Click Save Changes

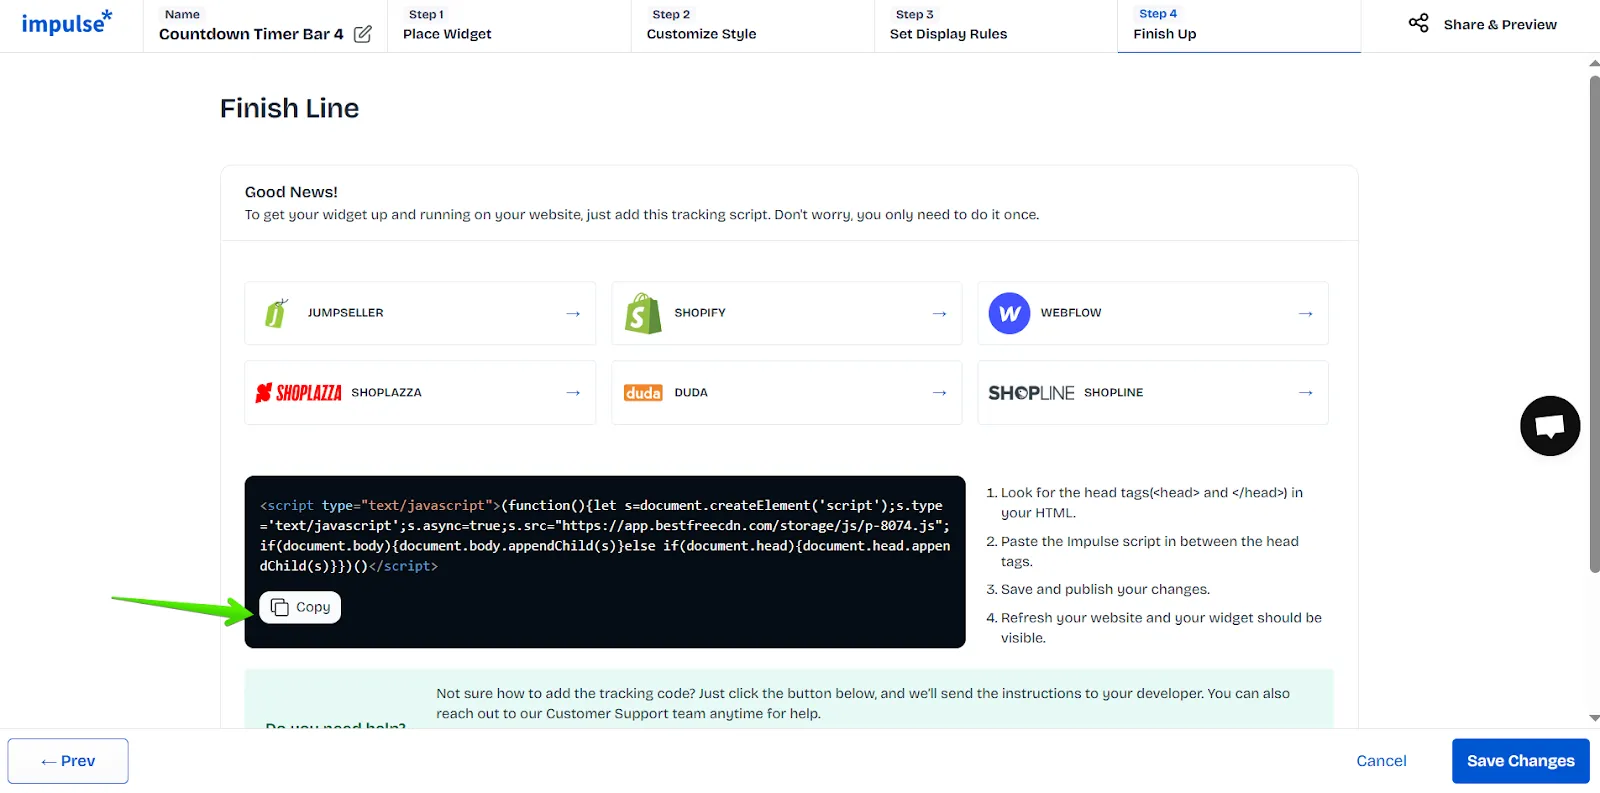1520,761
